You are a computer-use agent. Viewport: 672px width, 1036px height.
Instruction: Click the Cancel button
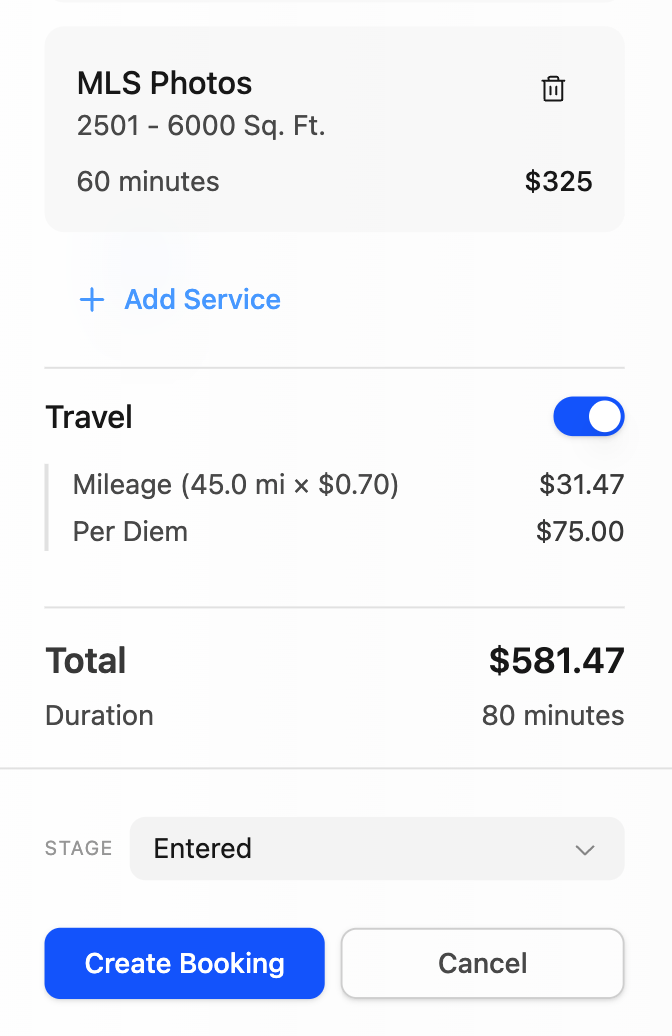(x=482, y=963)
